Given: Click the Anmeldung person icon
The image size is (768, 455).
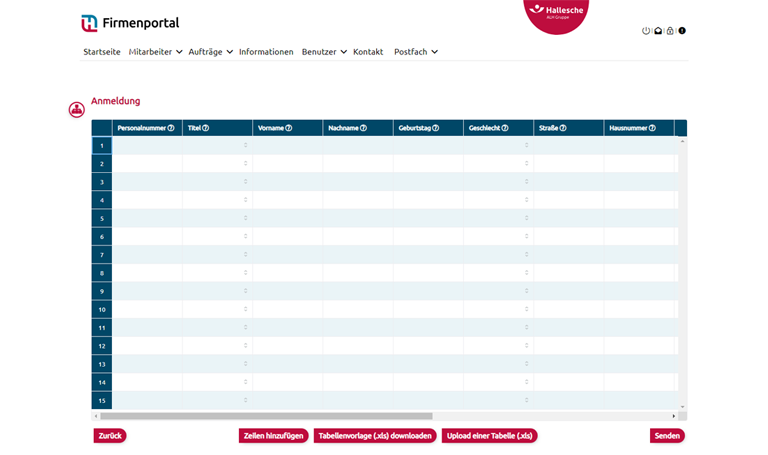Looking at the screenshot, I should coord(76,110).
